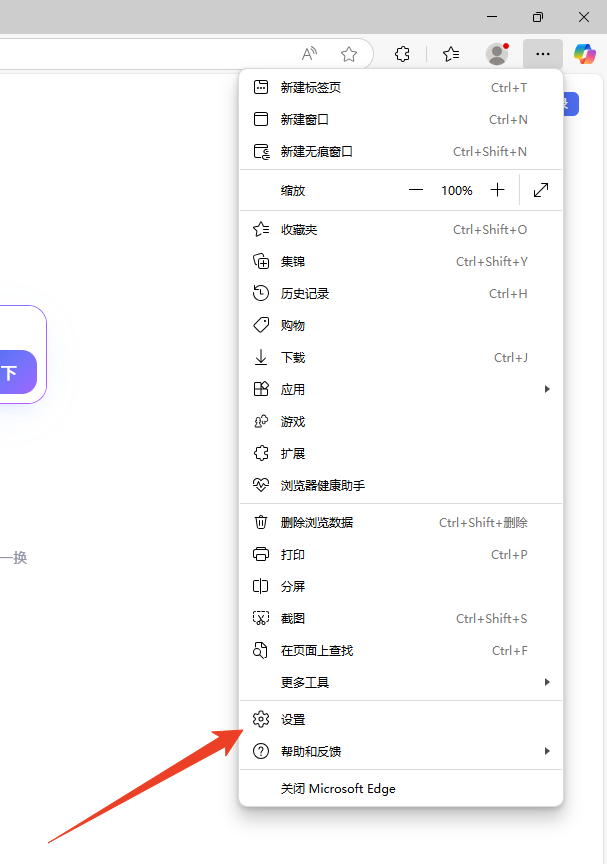Screen dimensions: 607x864
Task: Click the new tab icon beside 新建标签页
Action: click(261, 87)
